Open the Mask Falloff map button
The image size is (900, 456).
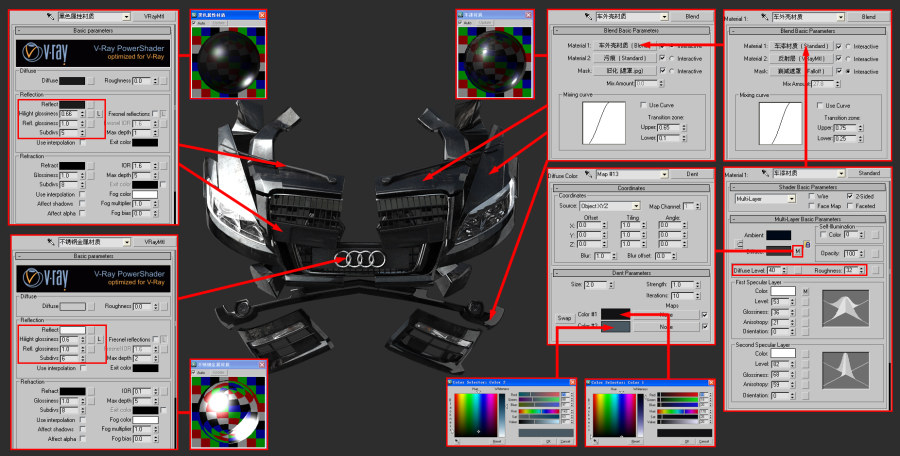(x=801, y=71)
